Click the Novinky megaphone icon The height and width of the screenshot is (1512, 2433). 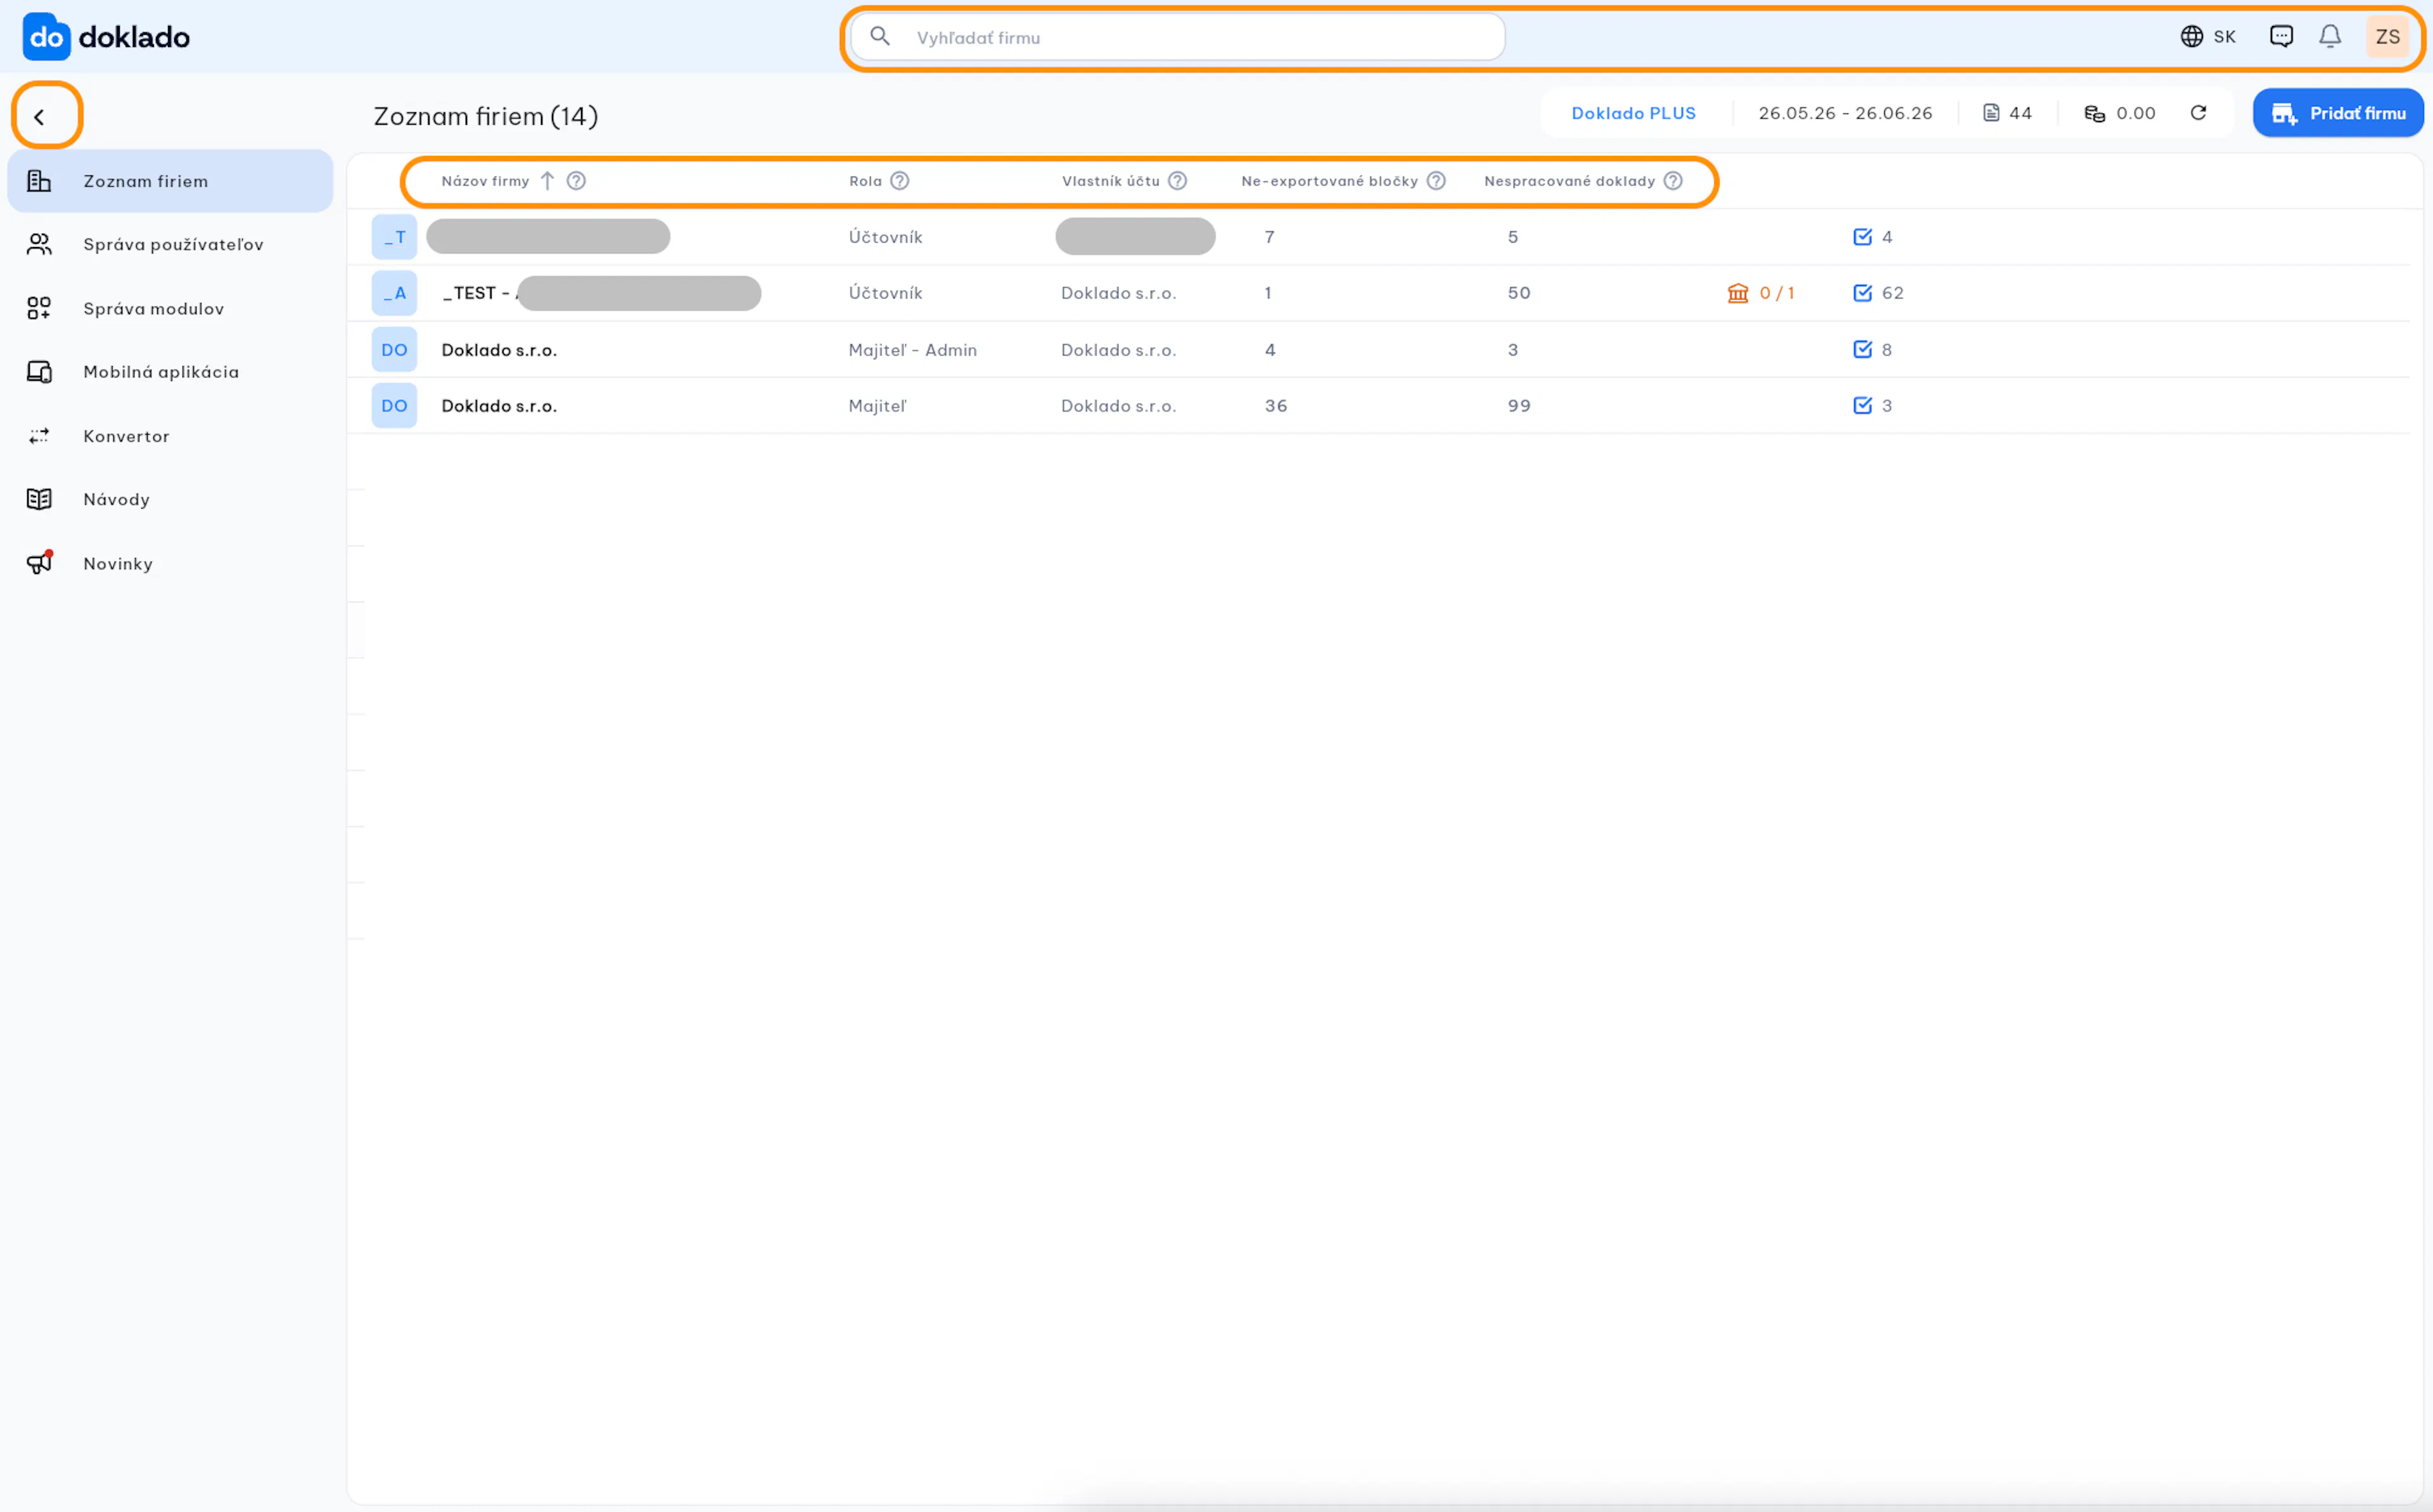[x=39, y=563]
